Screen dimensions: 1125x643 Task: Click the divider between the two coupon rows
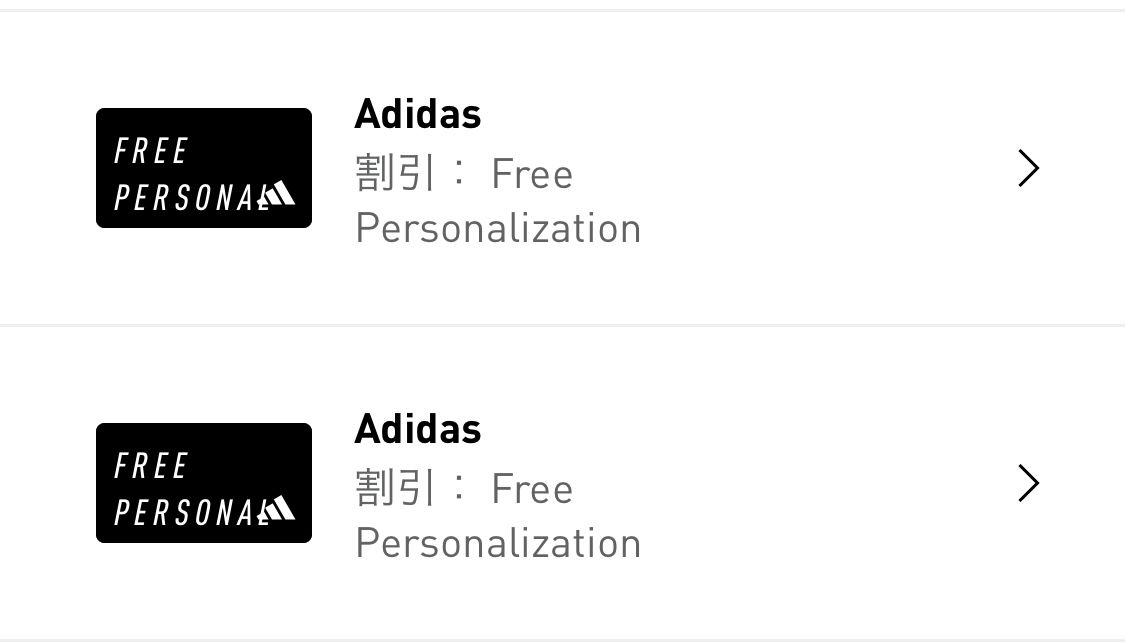pos(562,325)
